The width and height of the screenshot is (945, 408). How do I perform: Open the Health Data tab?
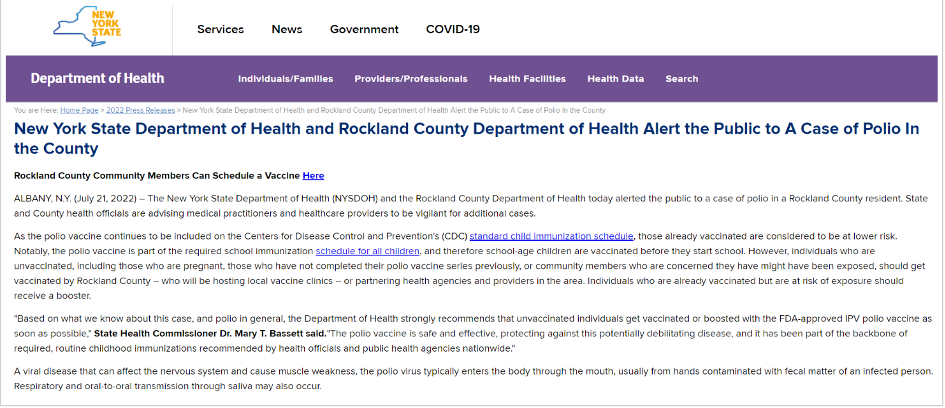point(615,79)
